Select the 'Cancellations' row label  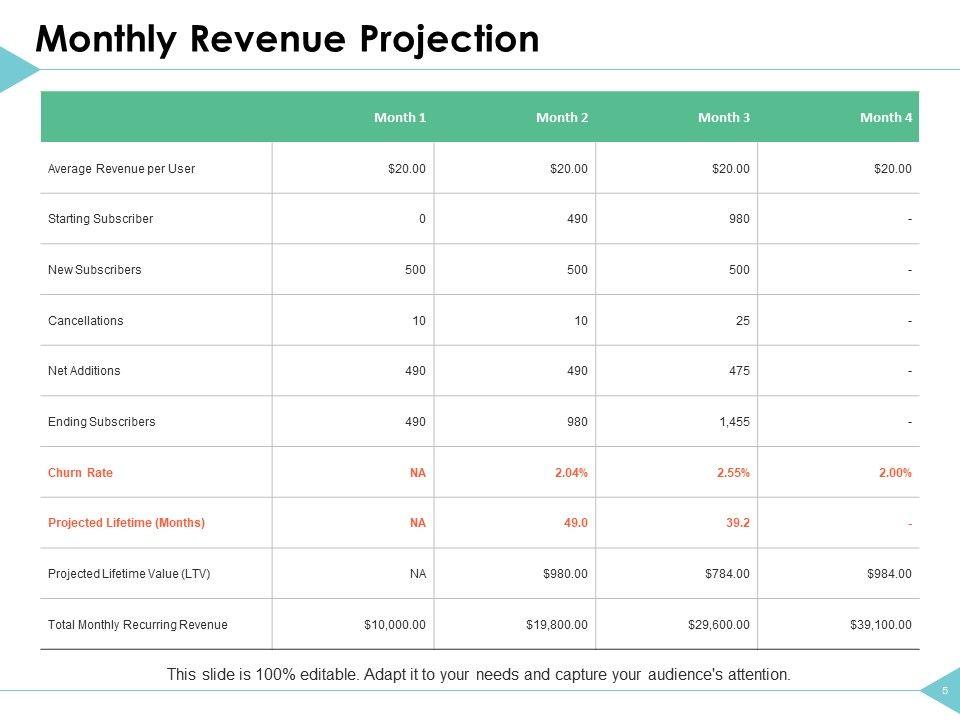(86, 320)
